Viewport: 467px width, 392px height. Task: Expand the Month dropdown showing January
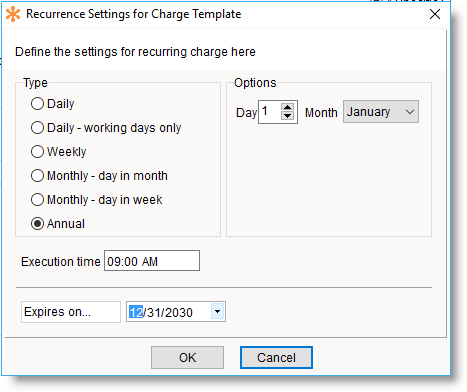[x=381, y=112]
